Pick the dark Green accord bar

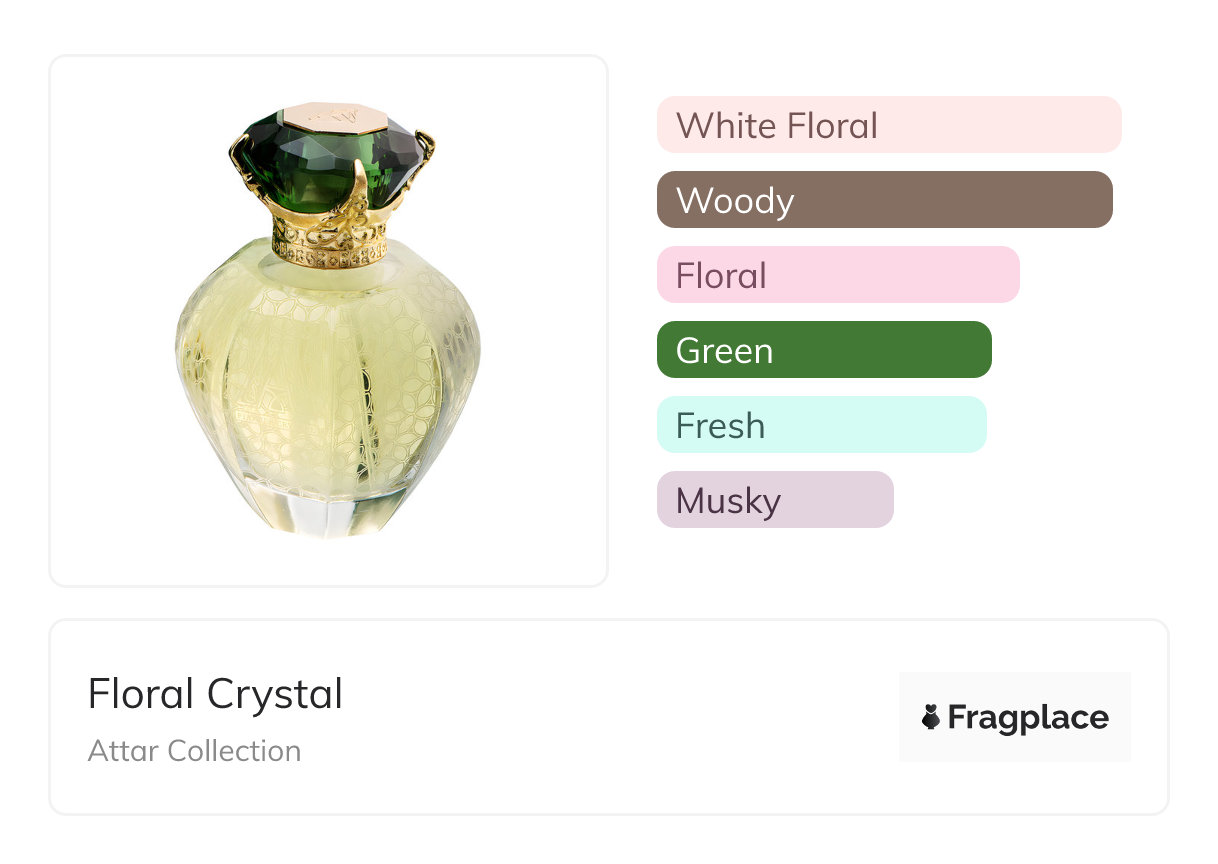click(x=824, y=350)
